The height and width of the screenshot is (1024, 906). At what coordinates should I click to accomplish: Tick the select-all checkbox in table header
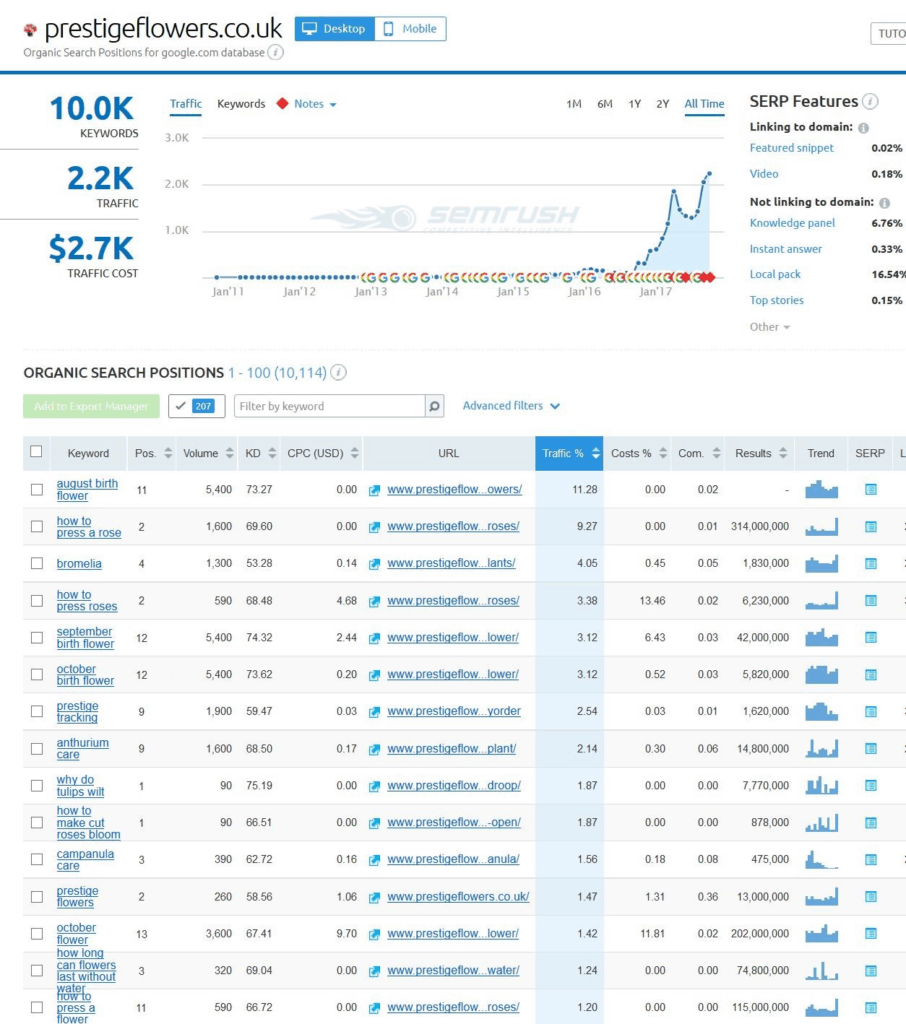37,452
